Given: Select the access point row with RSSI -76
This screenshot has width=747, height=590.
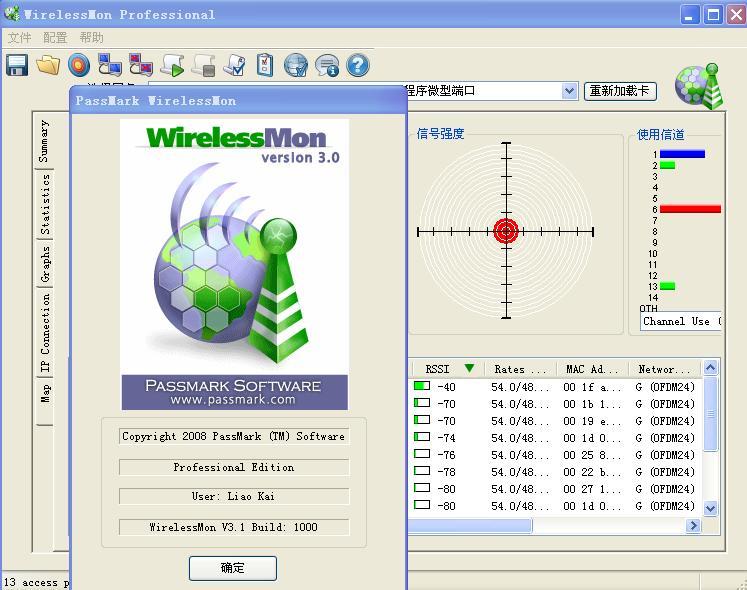Looking at the screenshot, I should coord(554,455).
